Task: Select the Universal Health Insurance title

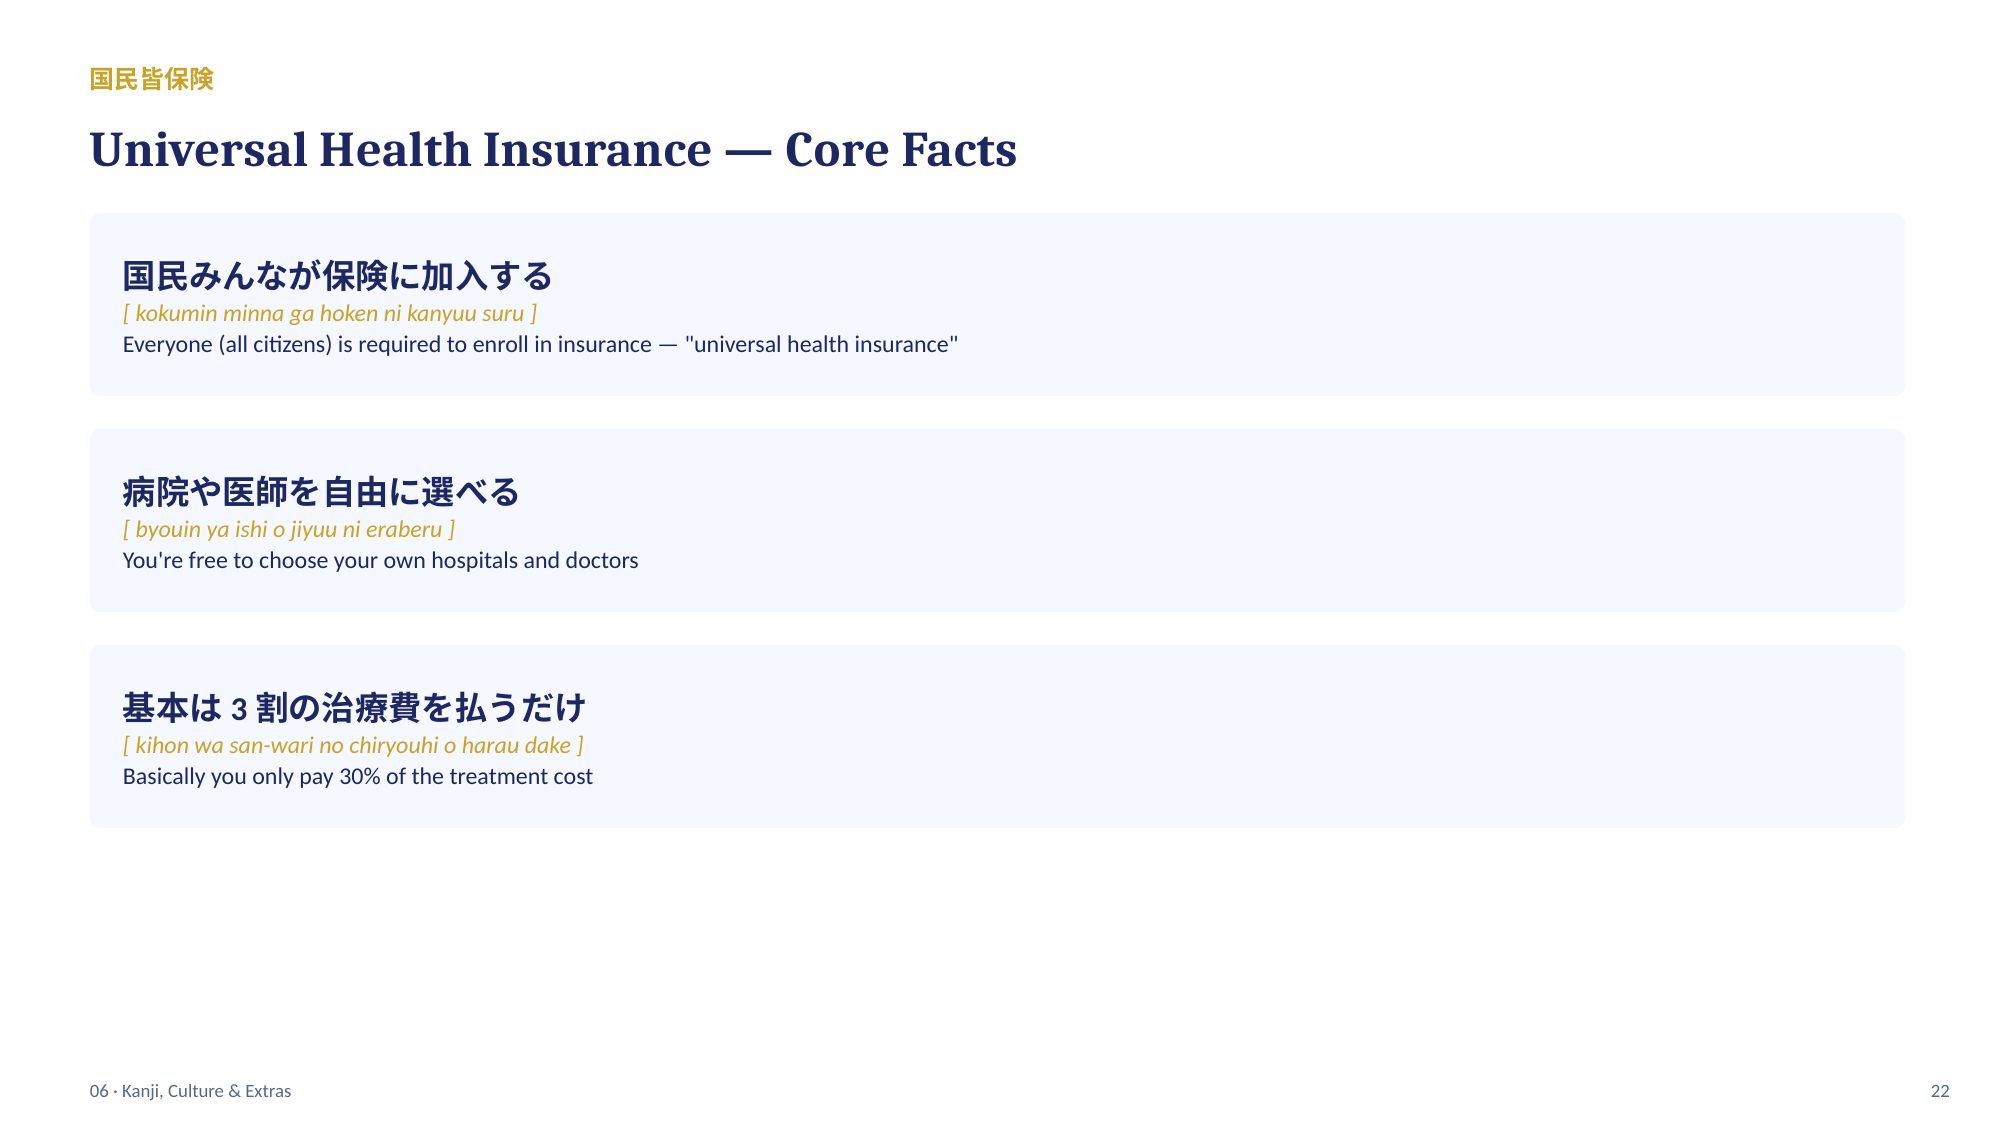Action: (553, 150)
